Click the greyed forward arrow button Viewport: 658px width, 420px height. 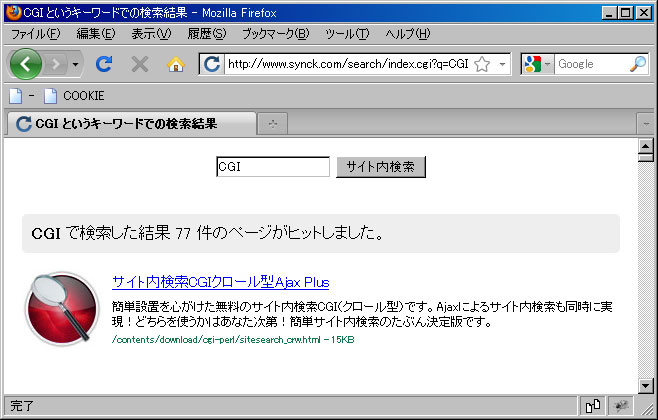[x=56, y=64]
